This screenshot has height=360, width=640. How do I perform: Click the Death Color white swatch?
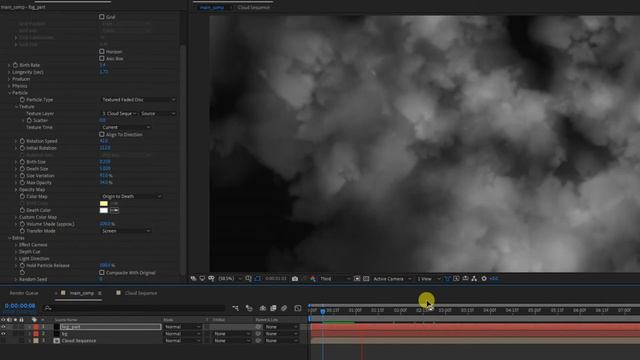click(104, 210)
